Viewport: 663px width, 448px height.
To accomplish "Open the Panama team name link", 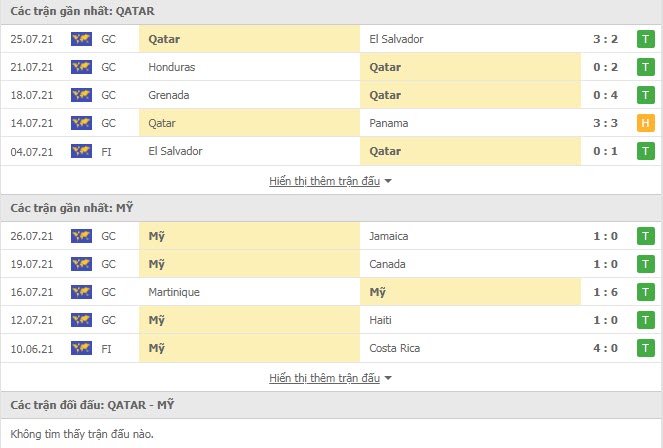I will coord(389,123).
